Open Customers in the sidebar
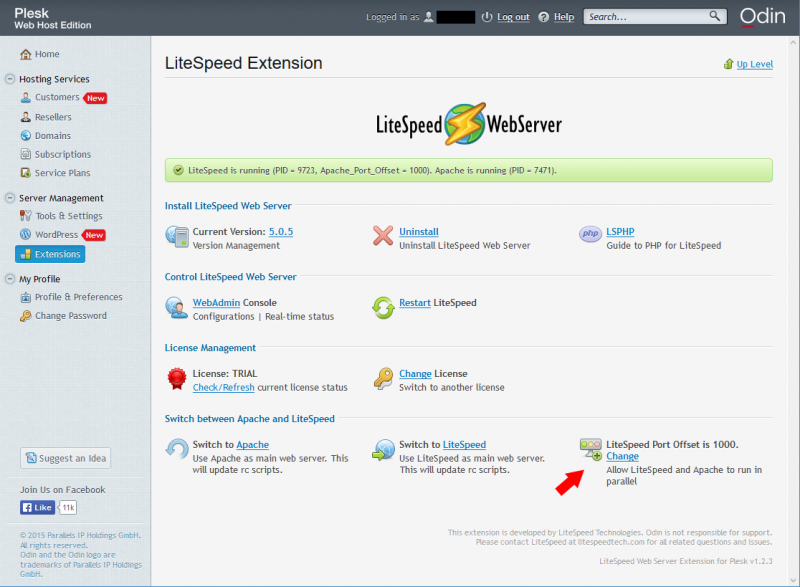This screenshot has height=587, width=800. pyautogui.click(x=57, y=97)
